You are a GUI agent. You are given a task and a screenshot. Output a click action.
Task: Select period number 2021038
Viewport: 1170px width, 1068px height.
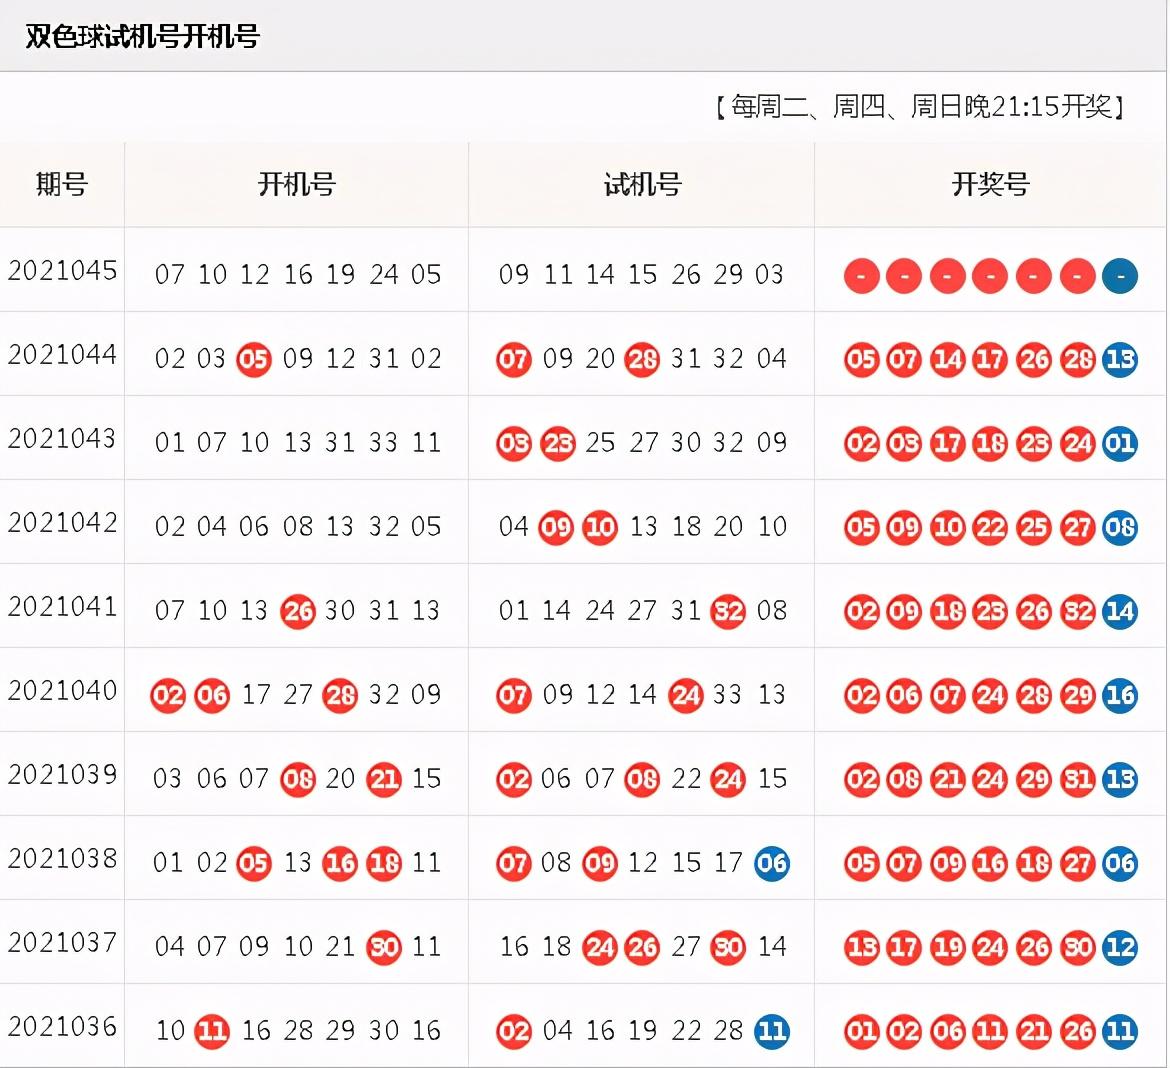coord(63,858)
